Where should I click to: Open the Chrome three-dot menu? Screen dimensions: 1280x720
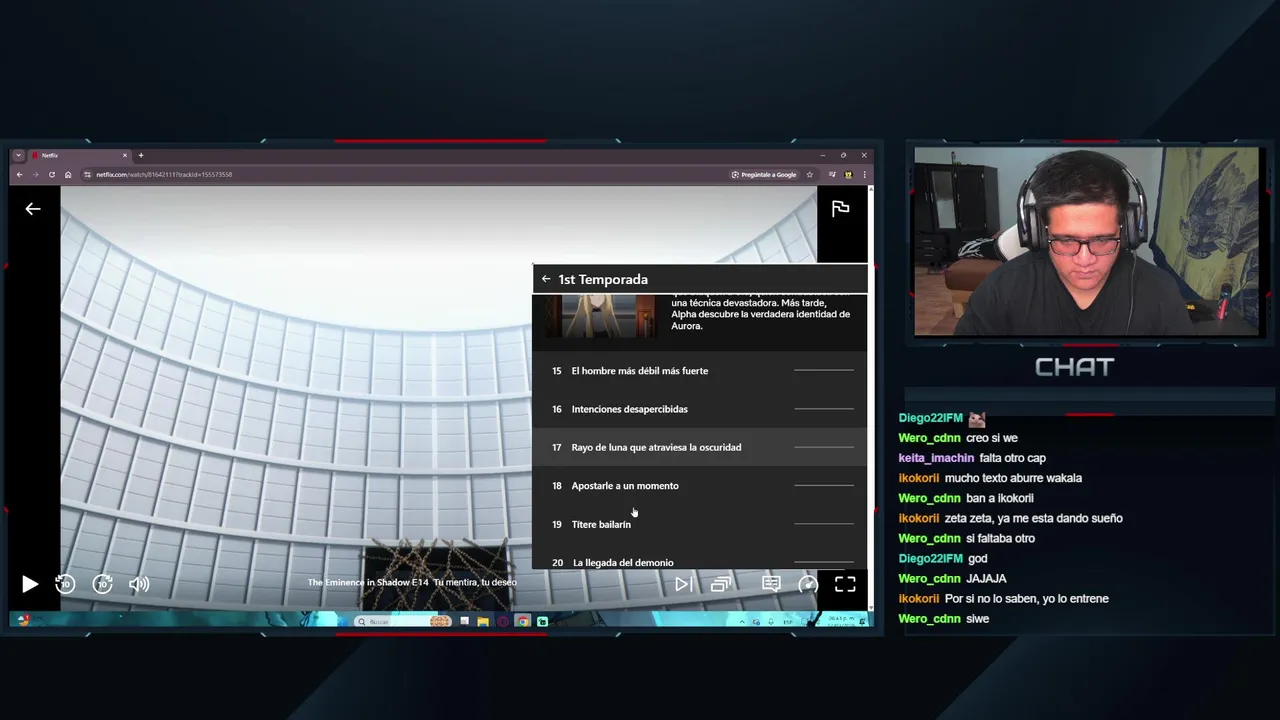864,174
